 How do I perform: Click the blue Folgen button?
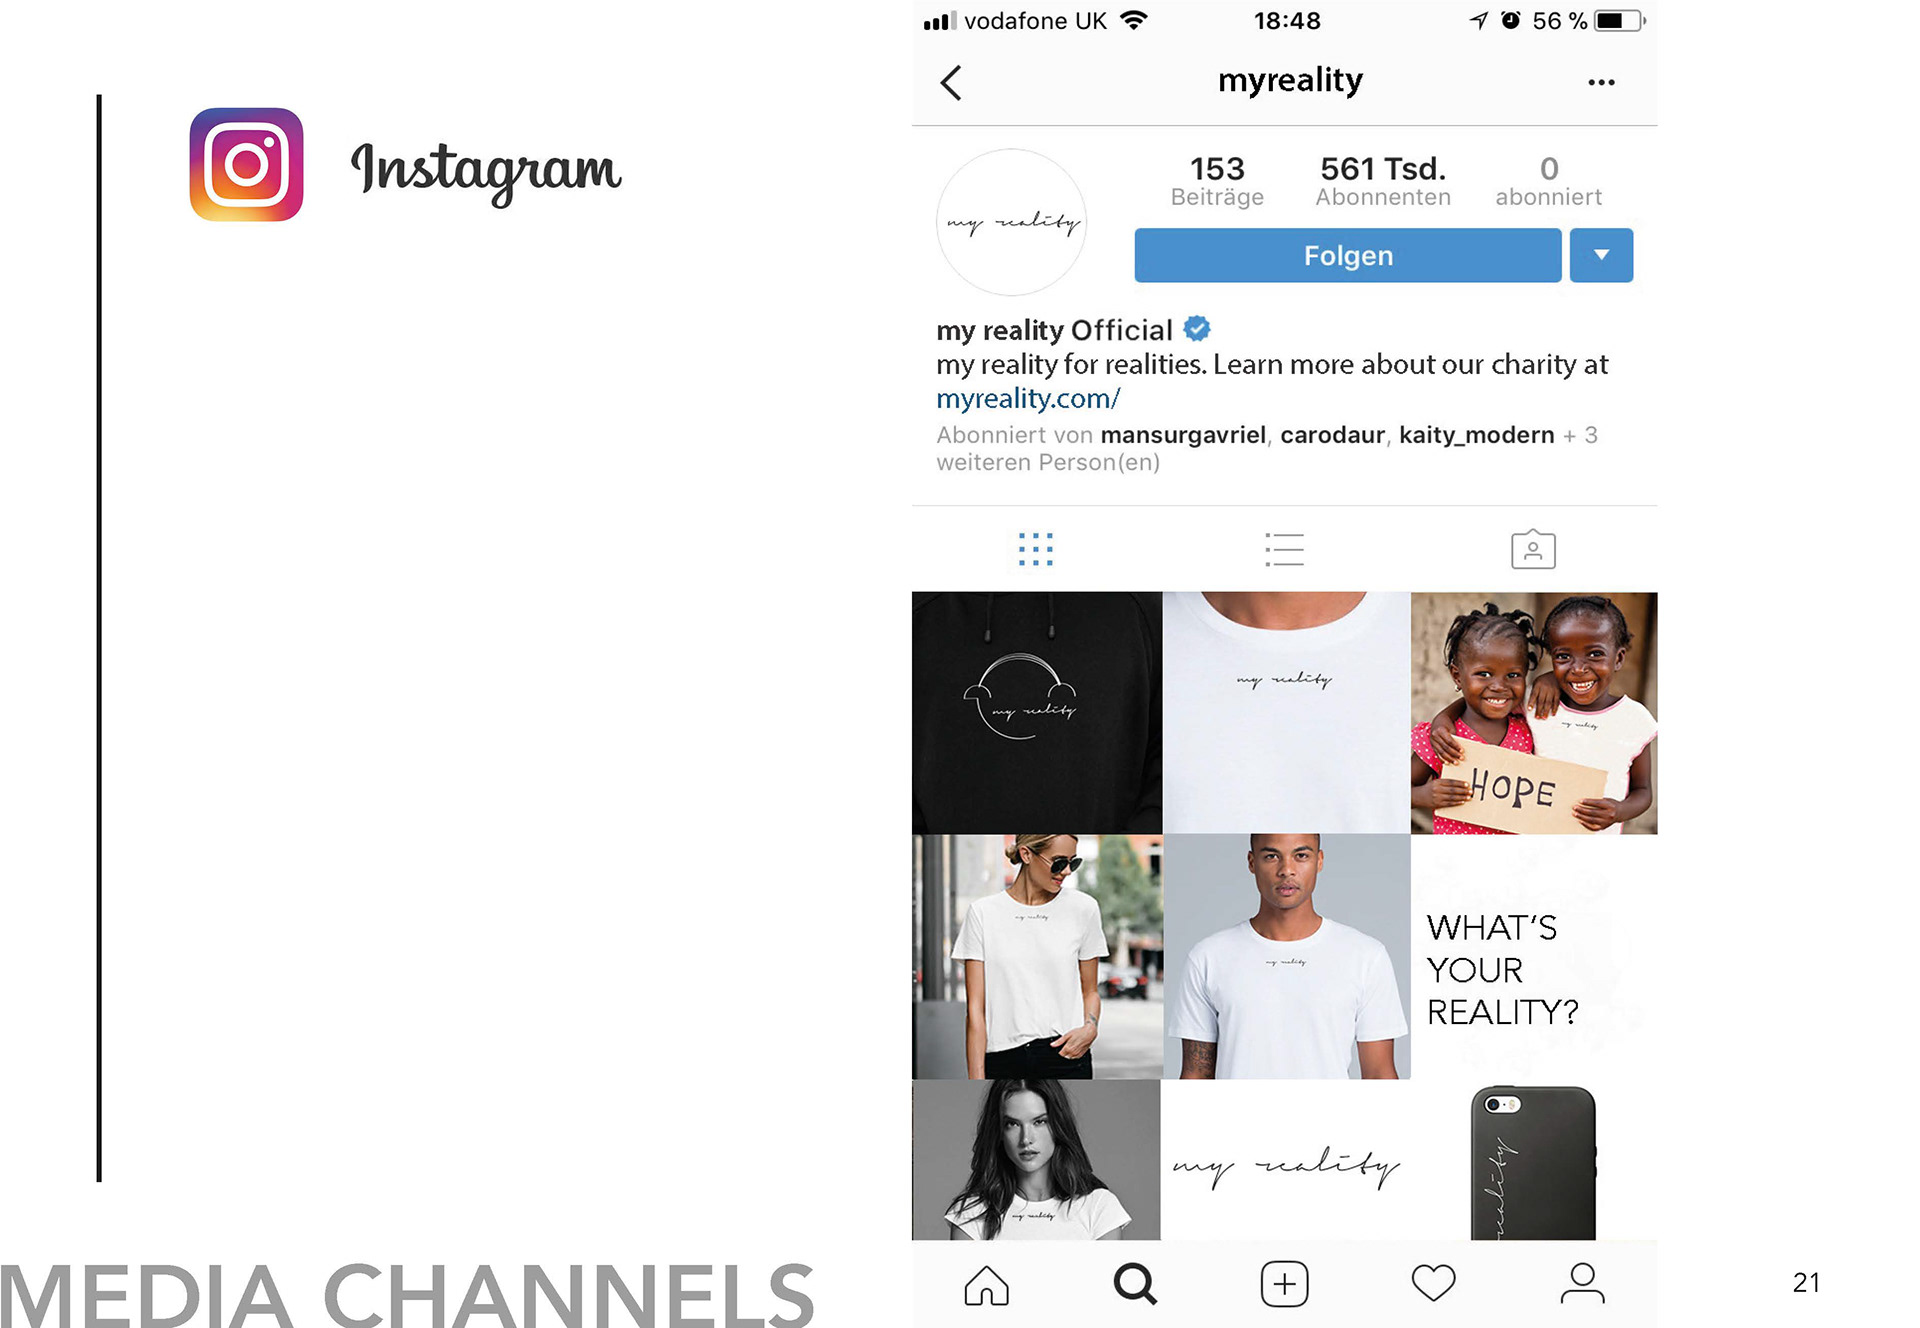point(1347,255)
